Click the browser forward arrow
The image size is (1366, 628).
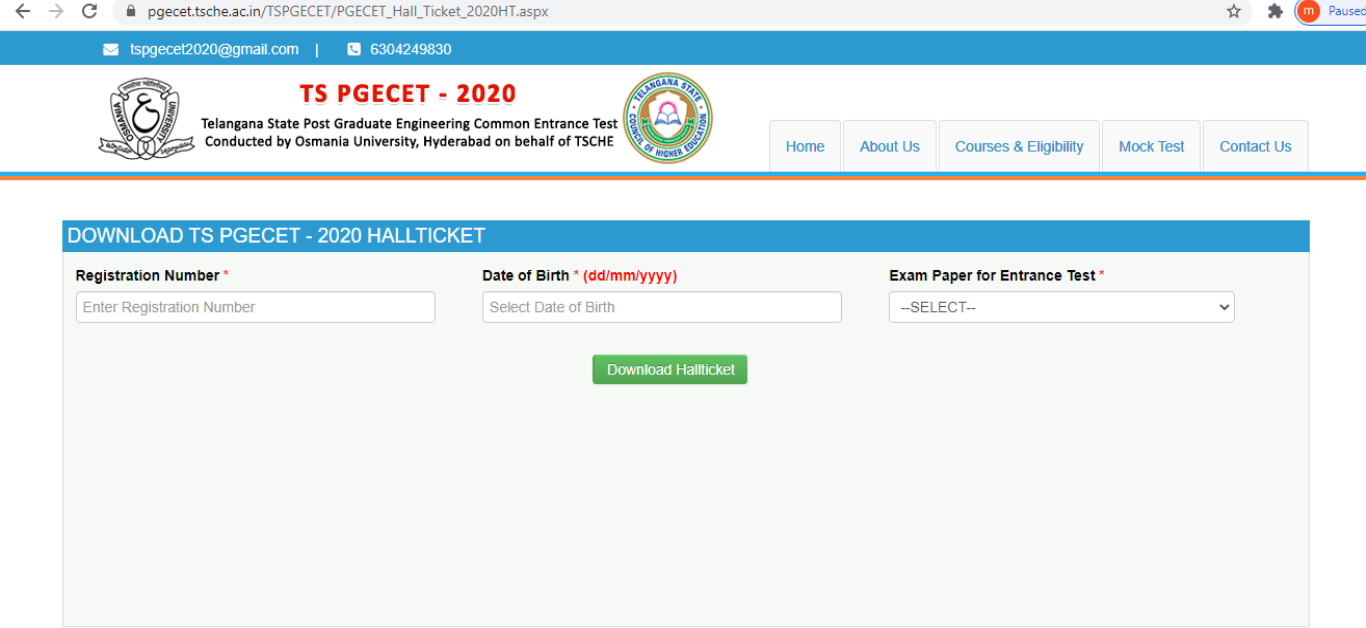[56, 11]
